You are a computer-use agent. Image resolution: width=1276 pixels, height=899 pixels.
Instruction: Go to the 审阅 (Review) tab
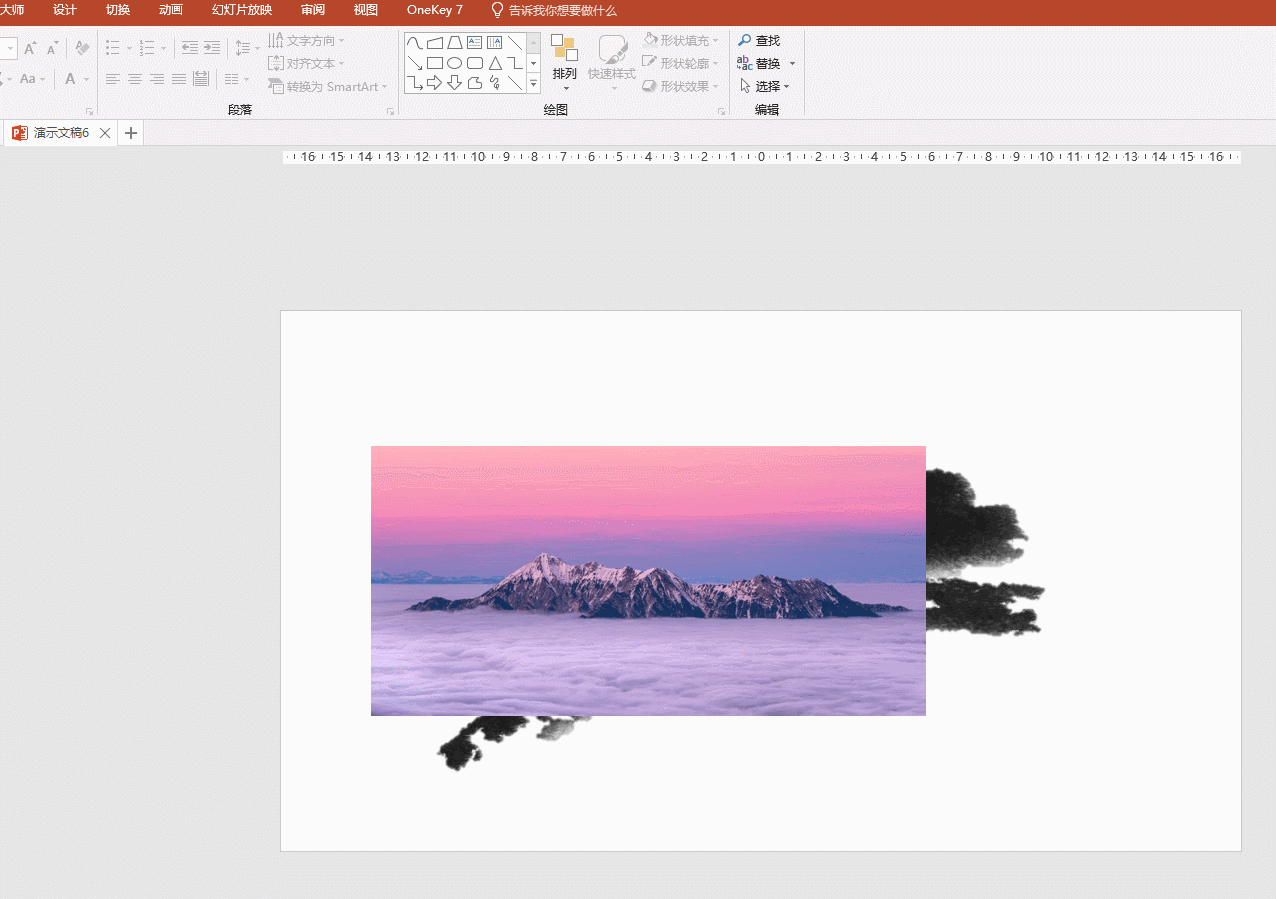tap(313, 10)
